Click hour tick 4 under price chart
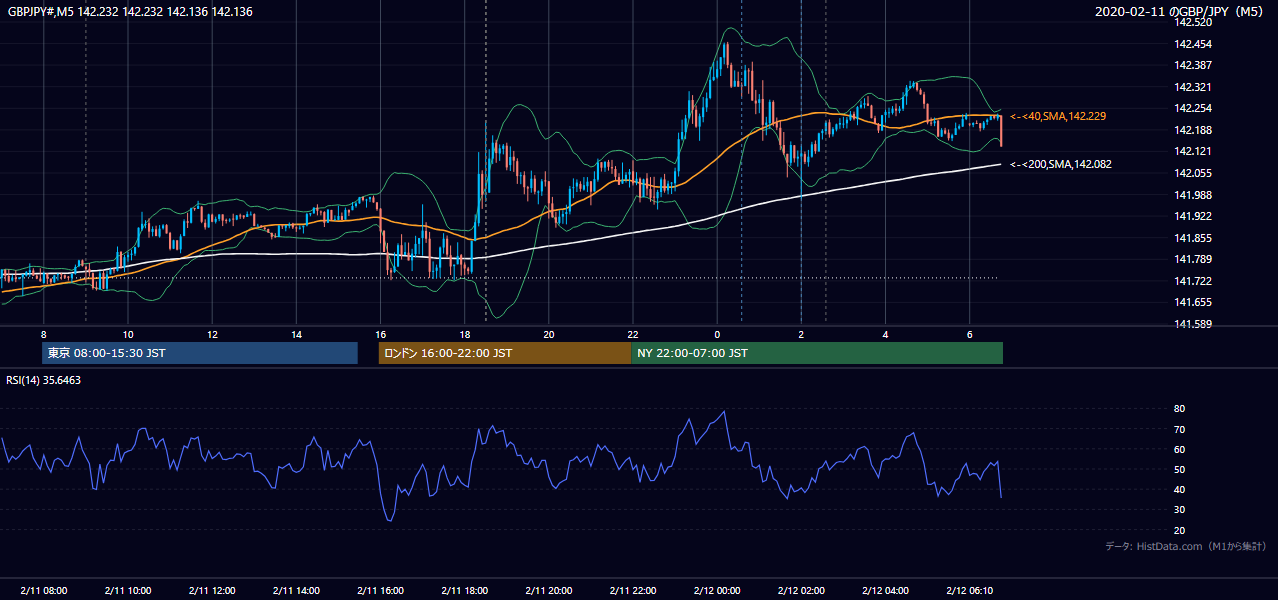Viewport: 1278px width, 600px height. pyautogui.click(x=886, y=334)
